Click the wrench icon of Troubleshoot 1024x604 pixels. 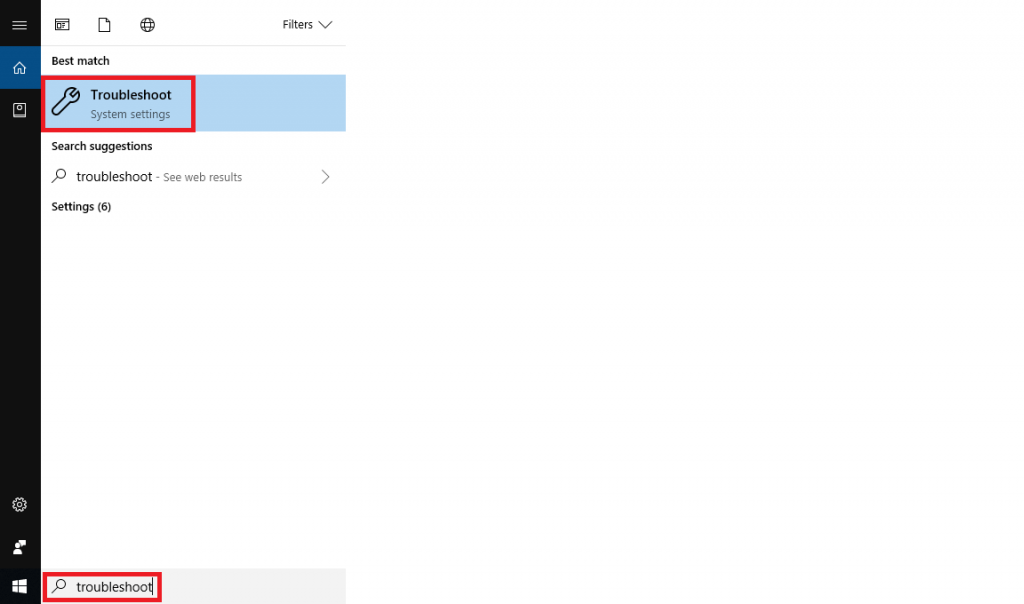pyautogui.click(x=66, y=102)
